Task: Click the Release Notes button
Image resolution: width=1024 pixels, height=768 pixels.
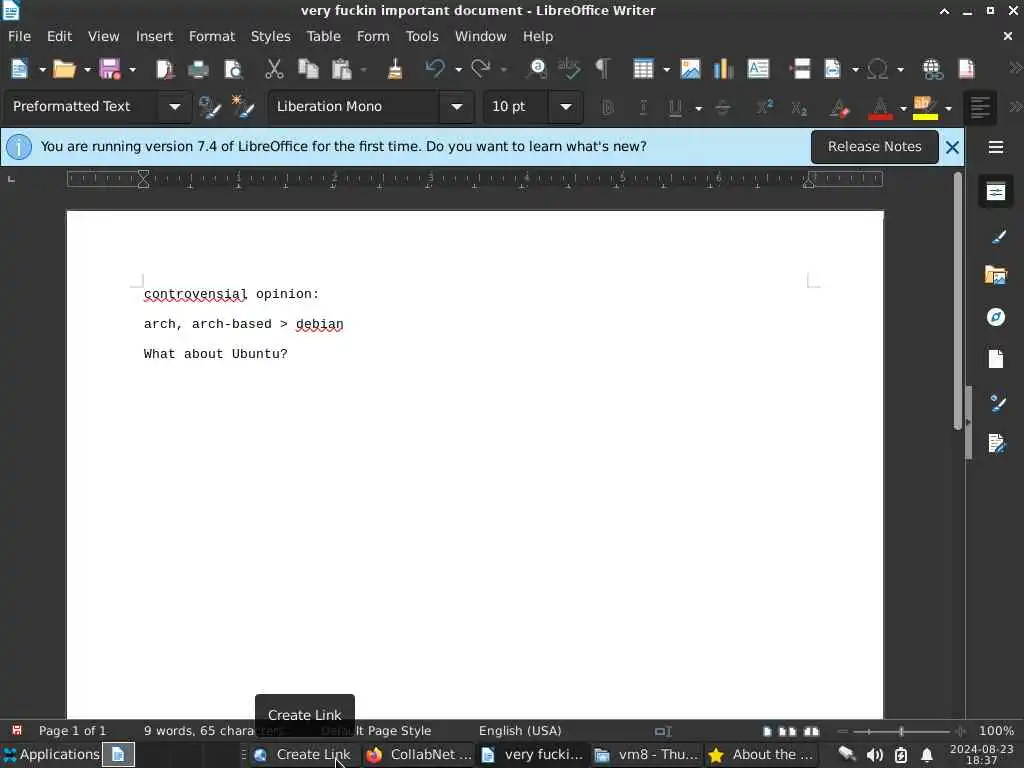Action: 874,147
